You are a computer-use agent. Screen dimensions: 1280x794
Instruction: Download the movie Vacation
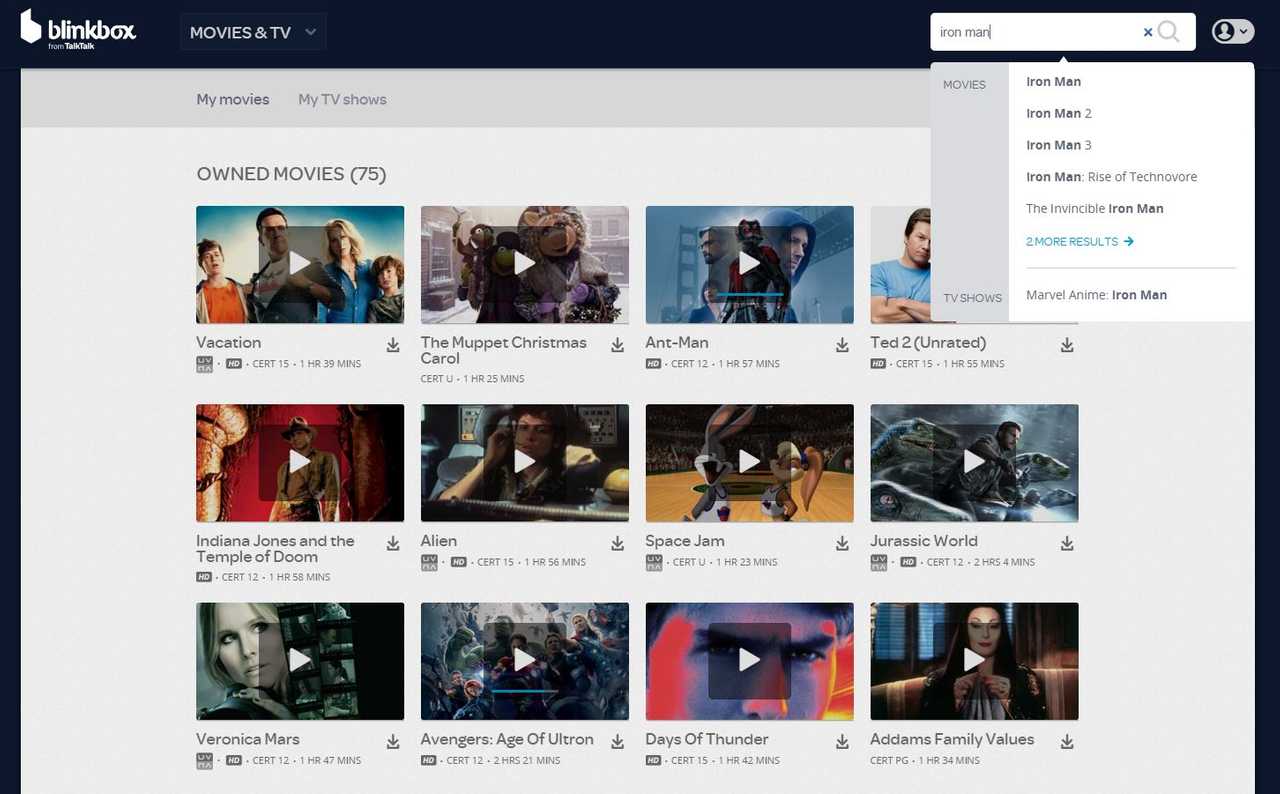[393, 345]
